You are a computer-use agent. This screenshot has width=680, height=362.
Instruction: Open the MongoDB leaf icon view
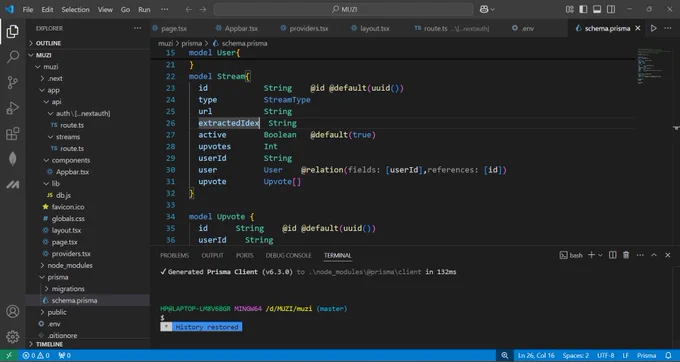(x=13, y=159)
